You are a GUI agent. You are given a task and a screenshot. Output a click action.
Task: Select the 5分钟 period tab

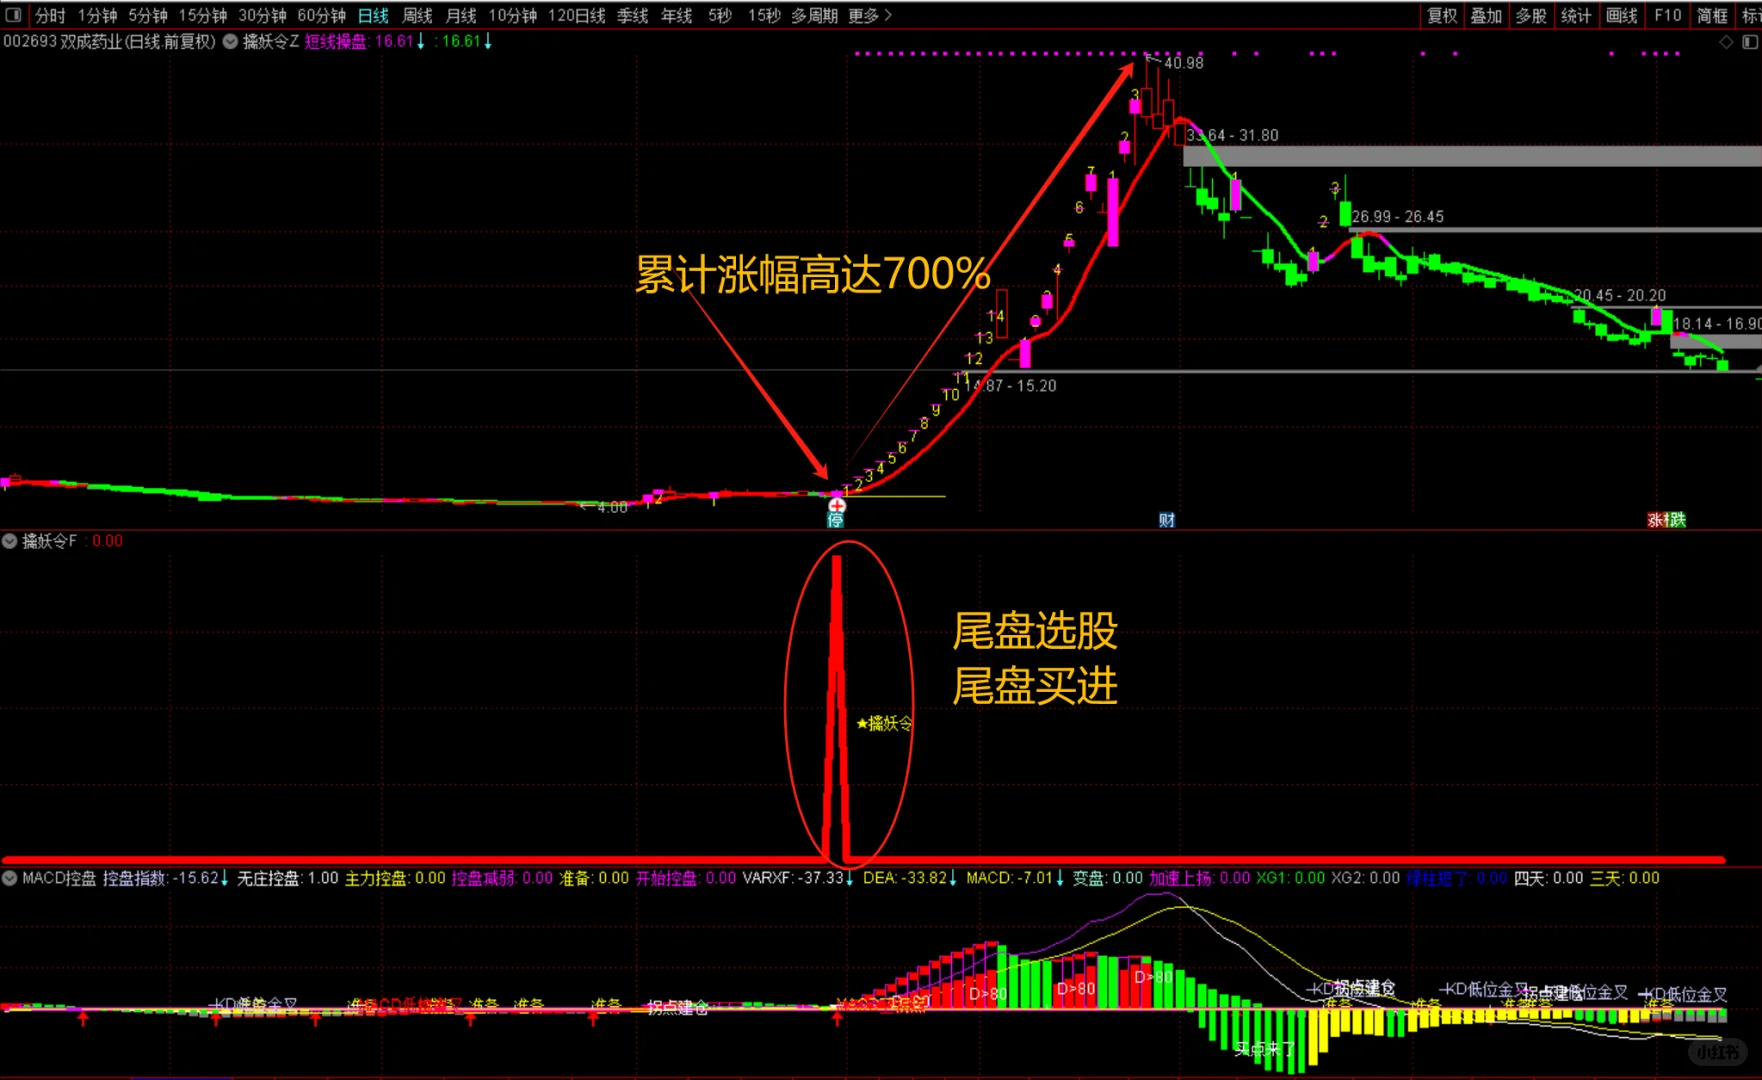[147, 15]
